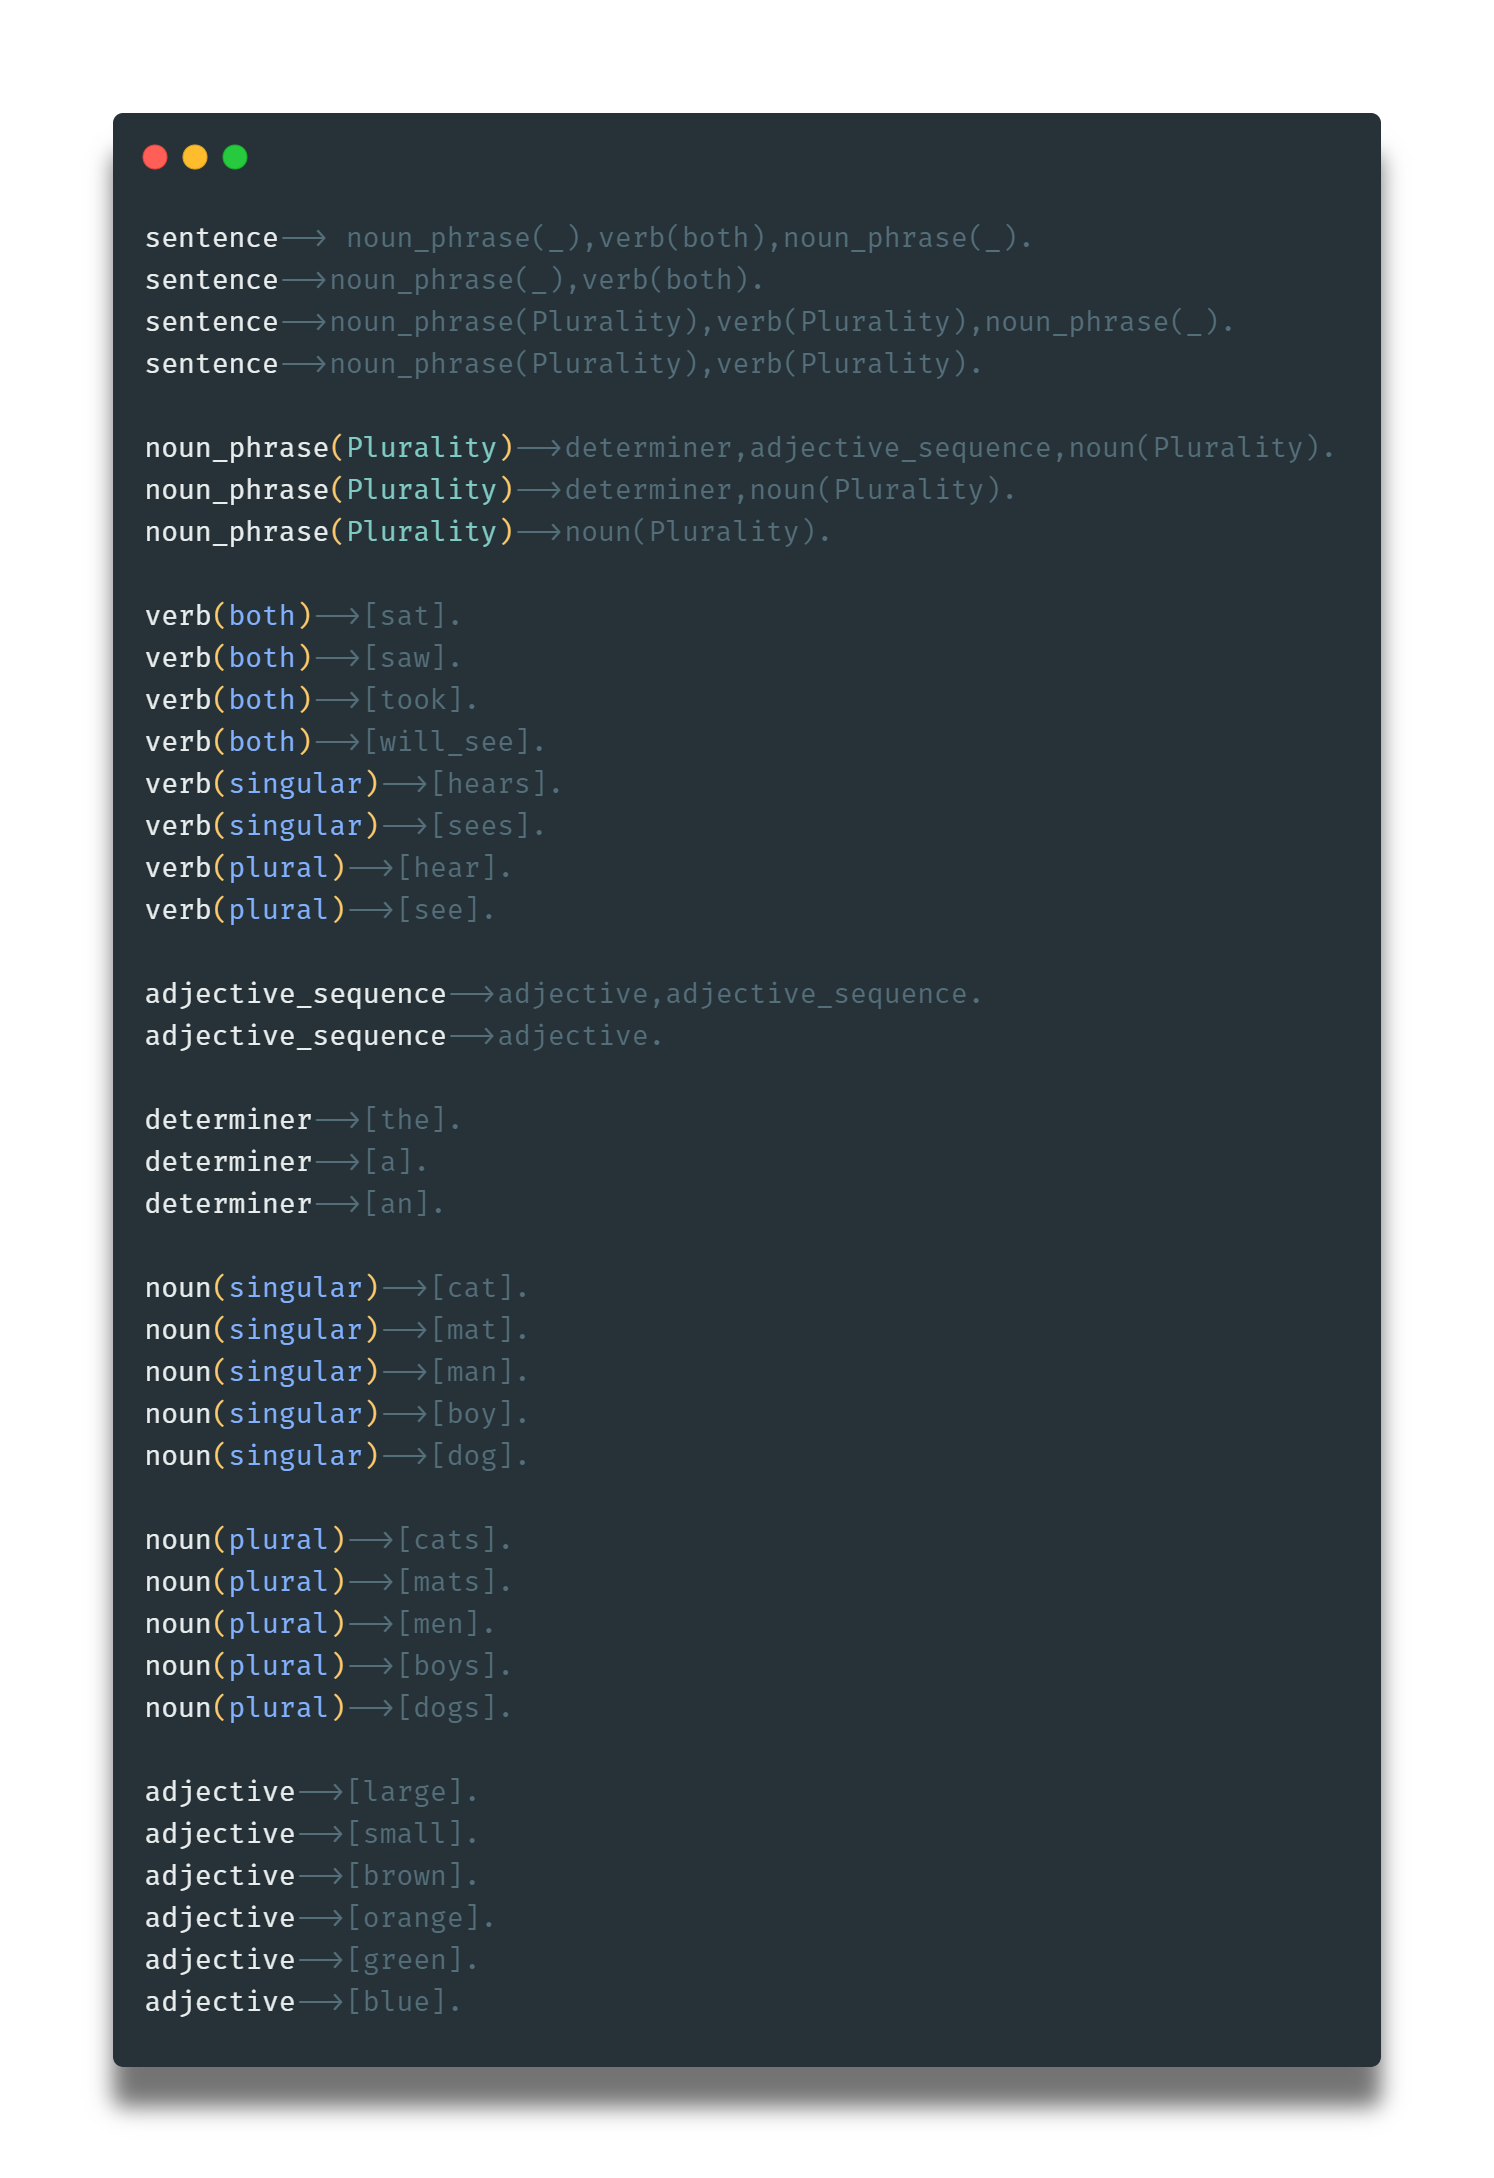1494x2178 pixels.
Task: Click the plural noun 'boys' terminal
Action: pos(447,1666)
